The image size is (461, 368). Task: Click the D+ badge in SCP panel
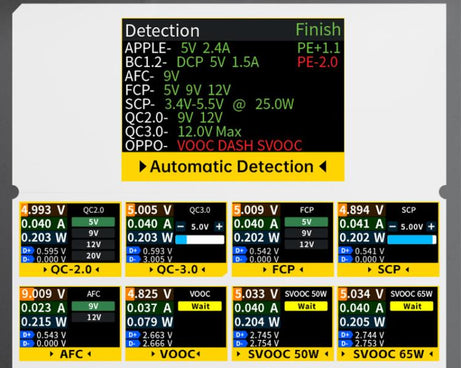point(346,251)
